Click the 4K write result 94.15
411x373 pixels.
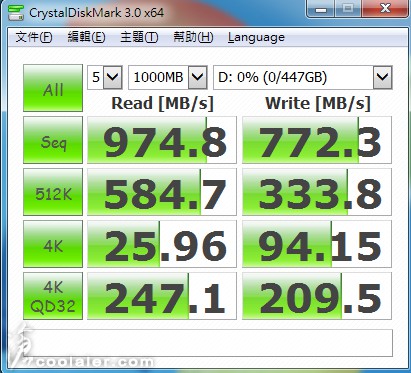pos(317,244)
